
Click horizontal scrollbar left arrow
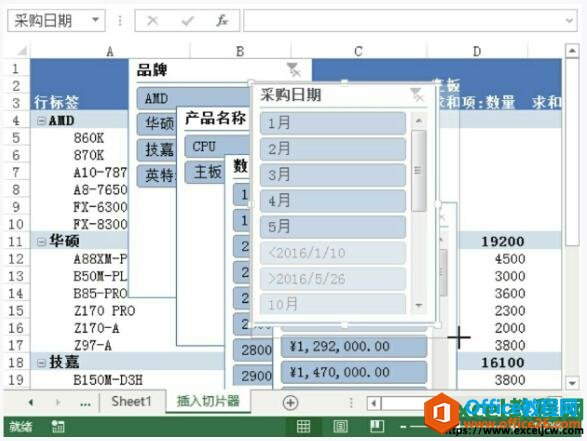(x=373, y=404)
